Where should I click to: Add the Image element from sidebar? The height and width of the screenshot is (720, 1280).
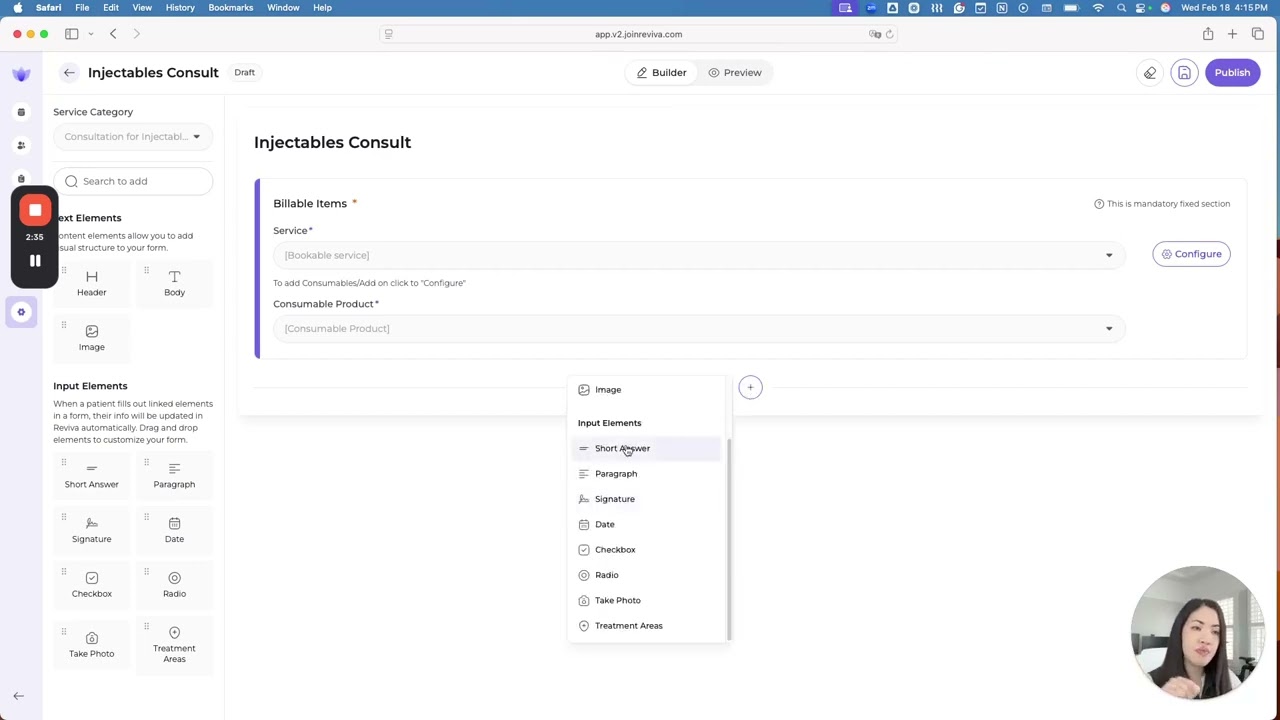click(91, 338)
